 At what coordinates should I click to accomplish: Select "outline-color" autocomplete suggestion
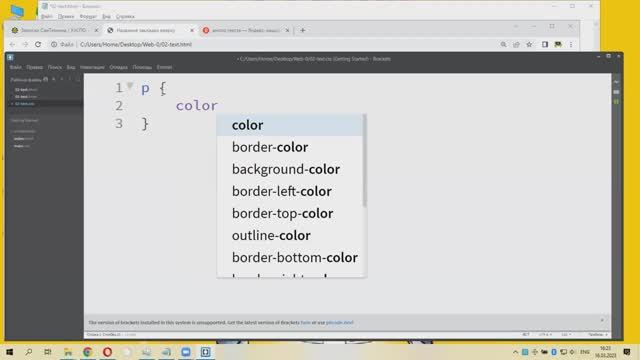(289, 235)
